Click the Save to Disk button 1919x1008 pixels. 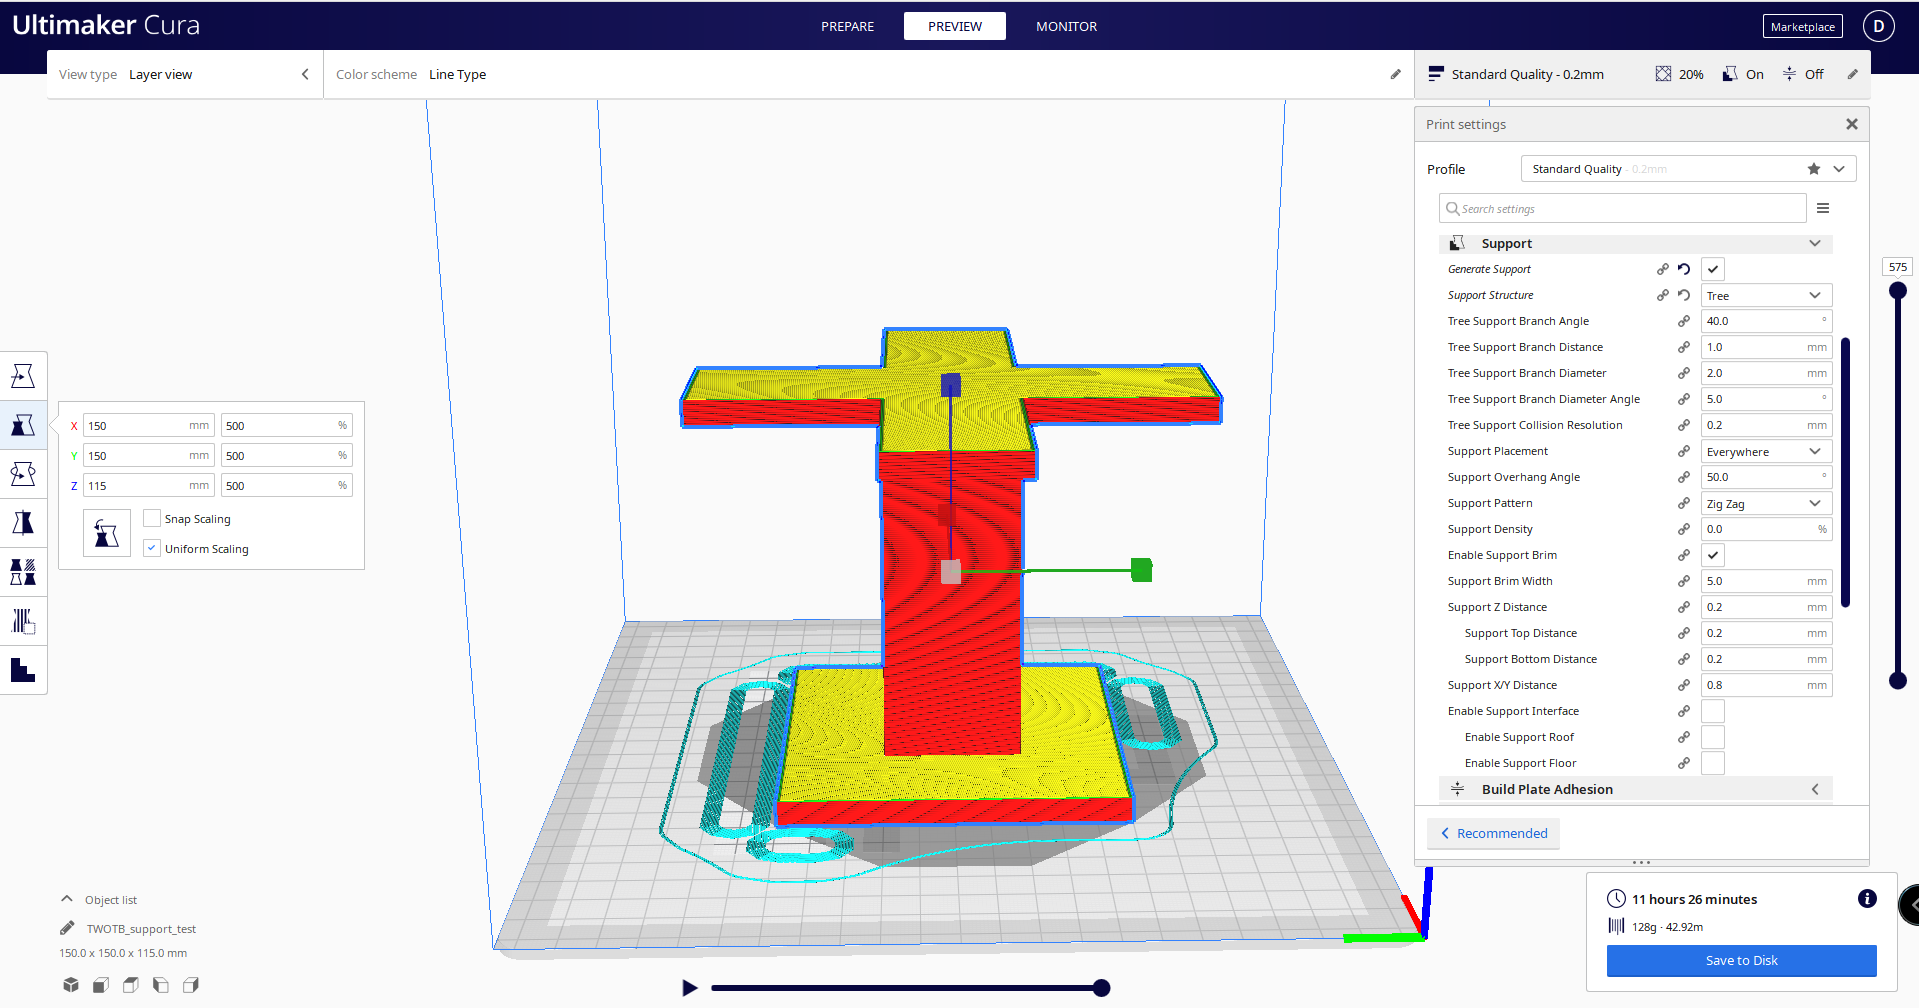click(1741, 960)
